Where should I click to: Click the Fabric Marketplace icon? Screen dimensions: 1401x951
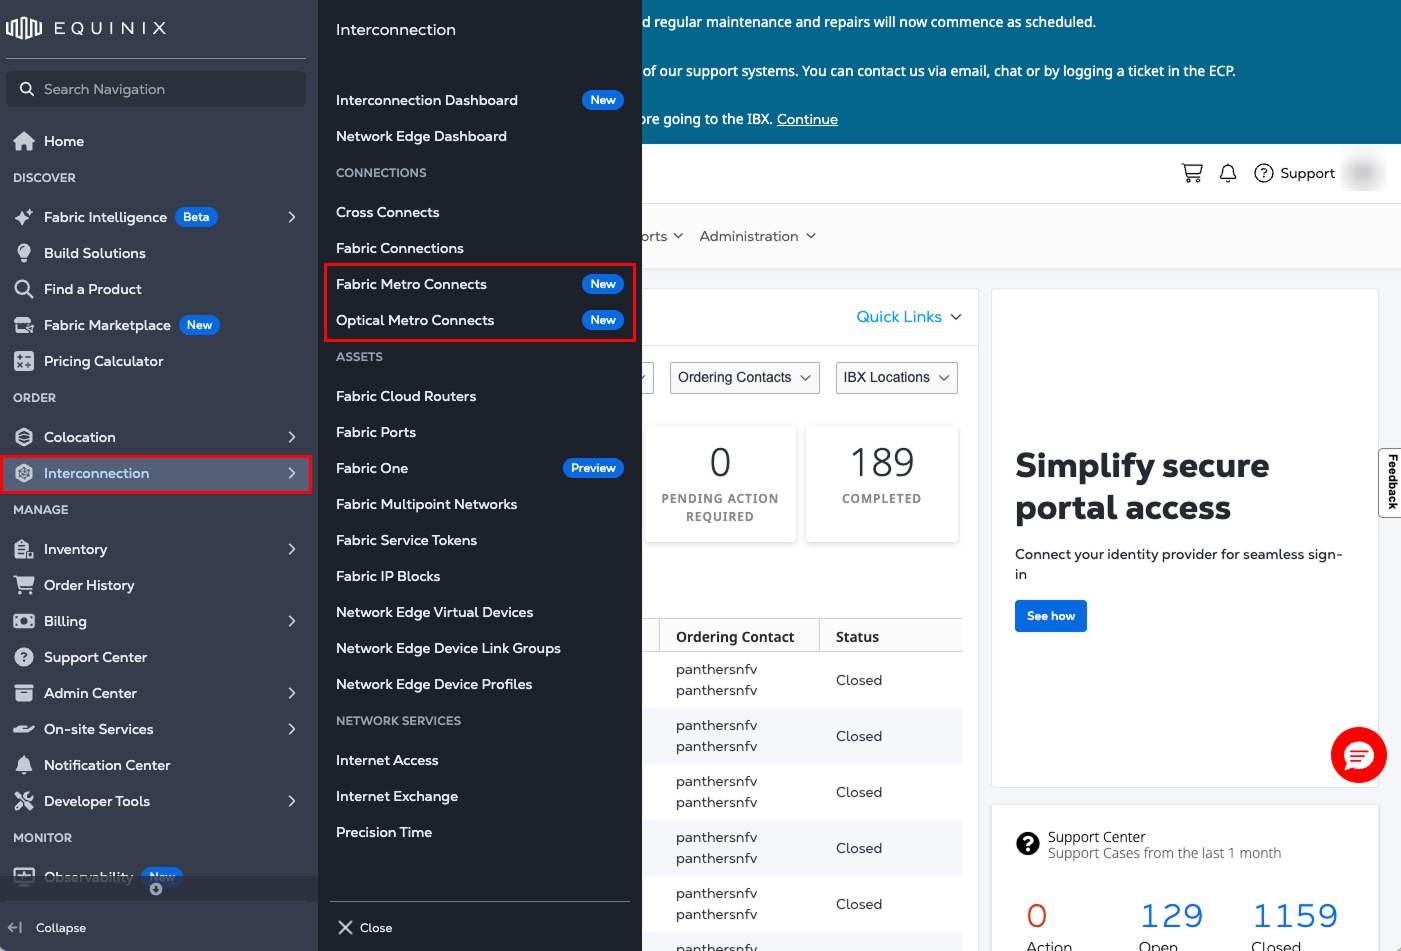coord(24,325)
